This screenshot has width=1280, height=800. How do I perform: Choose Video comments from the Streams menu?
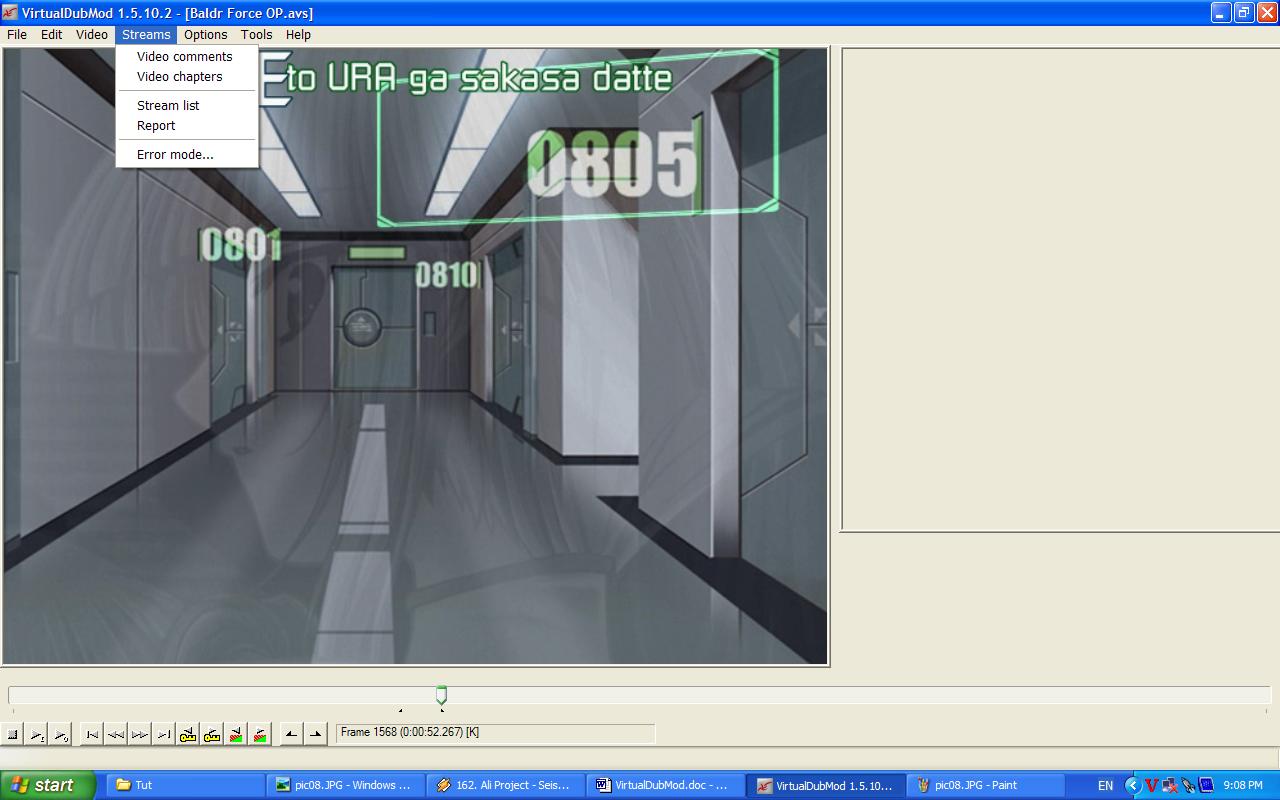[x=187, y=57]
